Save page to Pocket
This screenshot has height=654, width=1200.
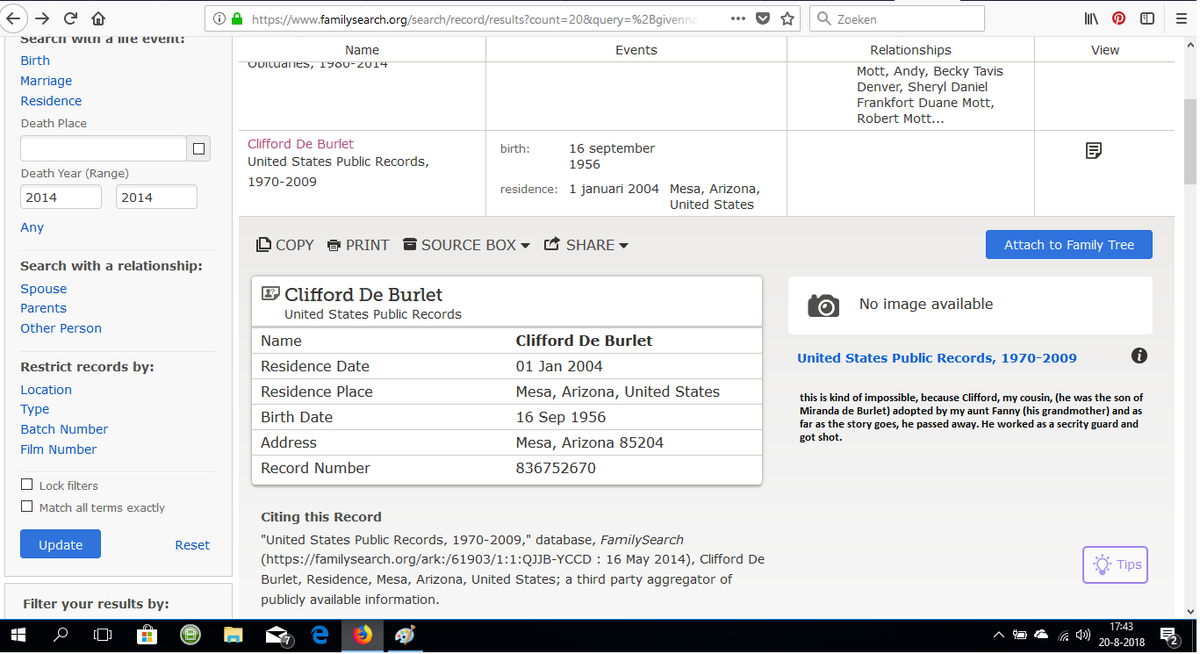[763, 18]
